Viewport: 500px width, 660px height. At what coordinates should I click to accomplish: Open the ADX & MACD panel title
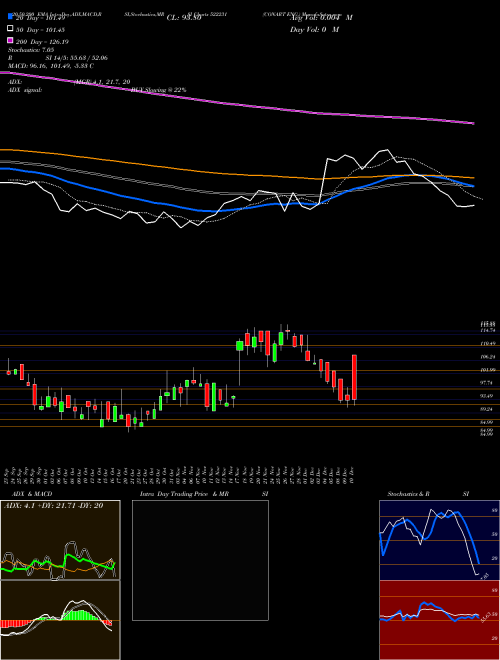[32, 494]
